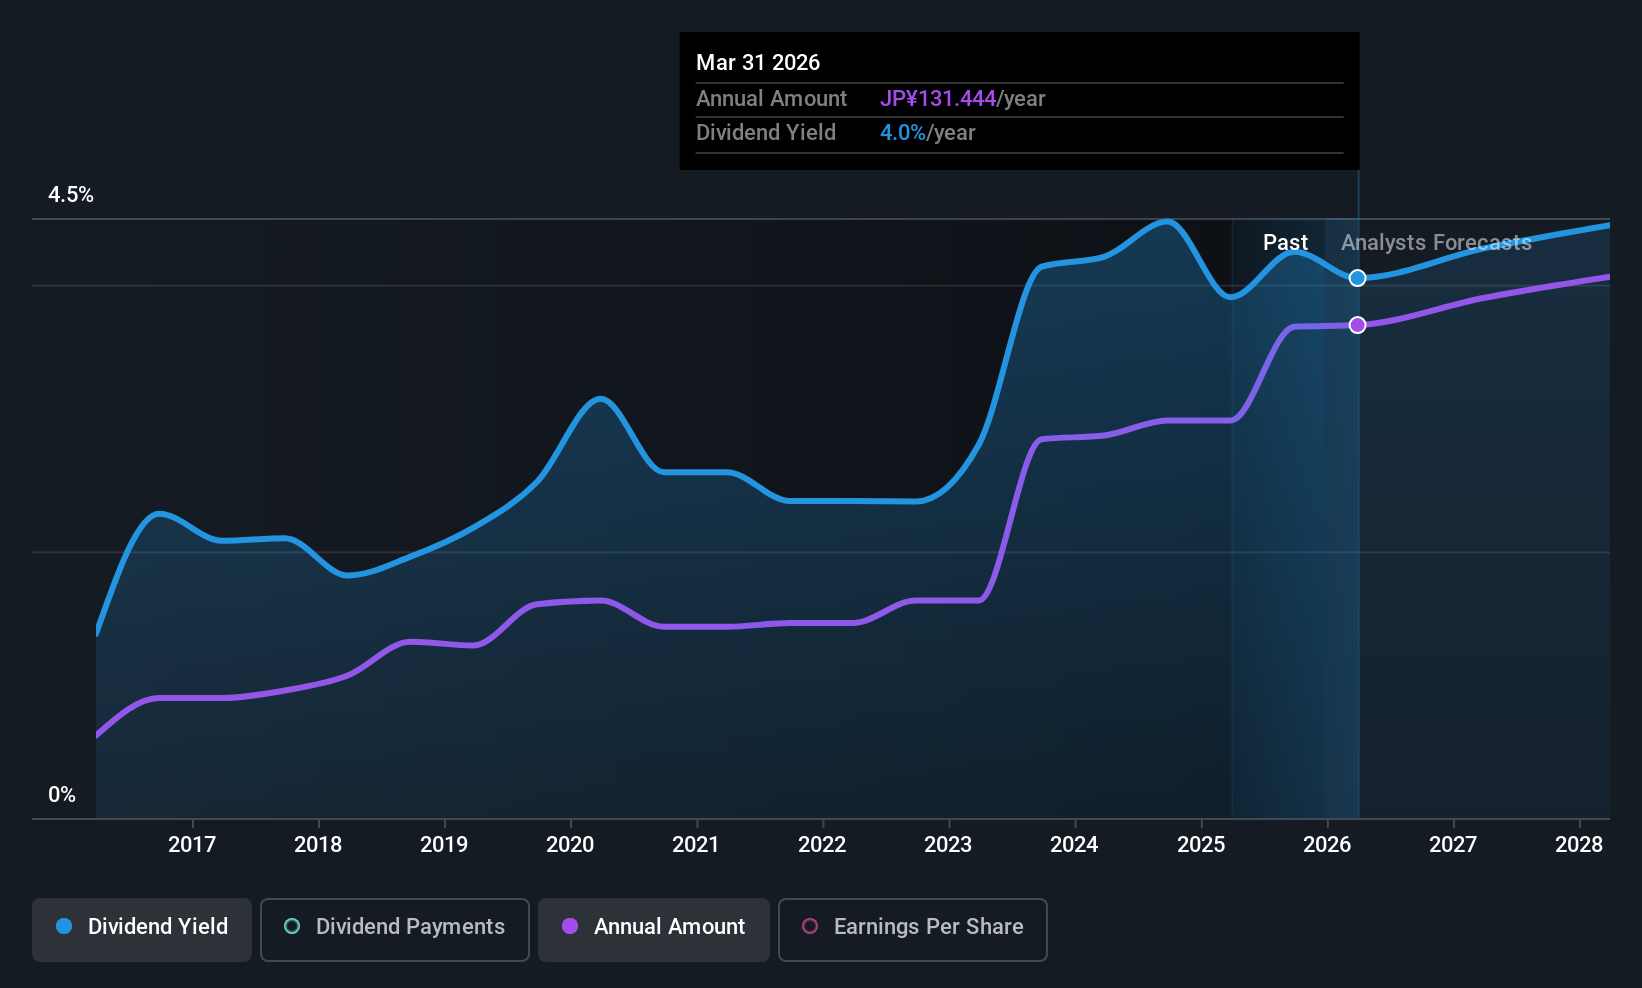This screenshot has width=1642, height=988.
Task: Click the 2019 x-axis label
Action: (444, 845)
